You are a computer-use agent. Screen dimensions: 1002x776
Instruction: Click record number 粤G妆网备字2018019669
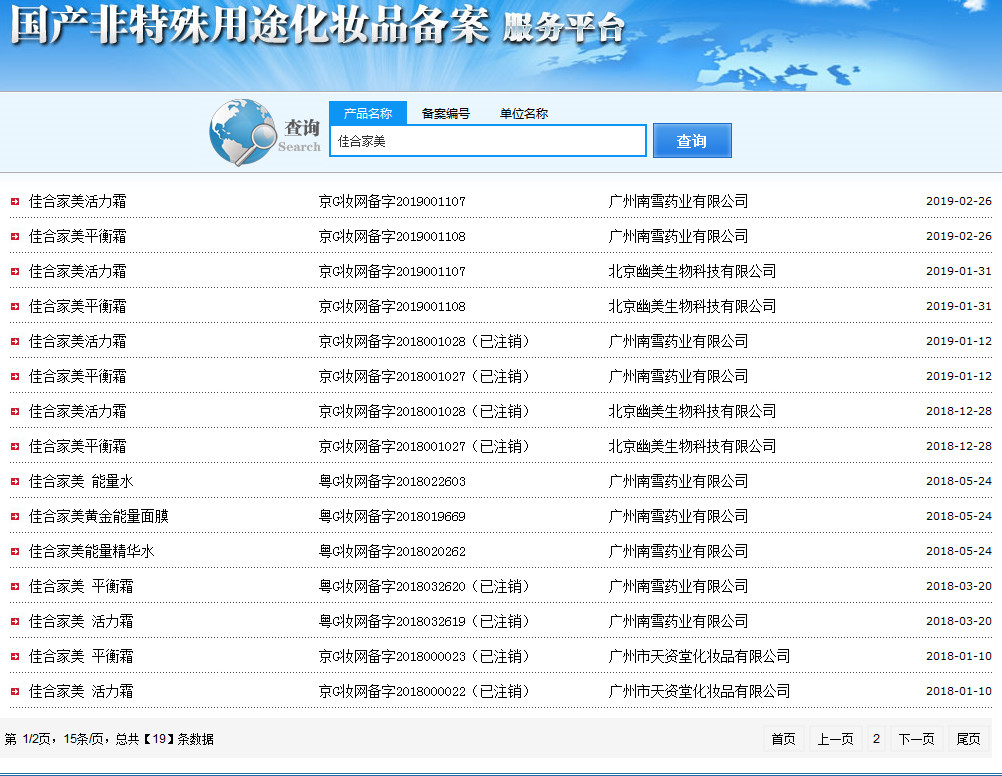[x=392, y=517]
